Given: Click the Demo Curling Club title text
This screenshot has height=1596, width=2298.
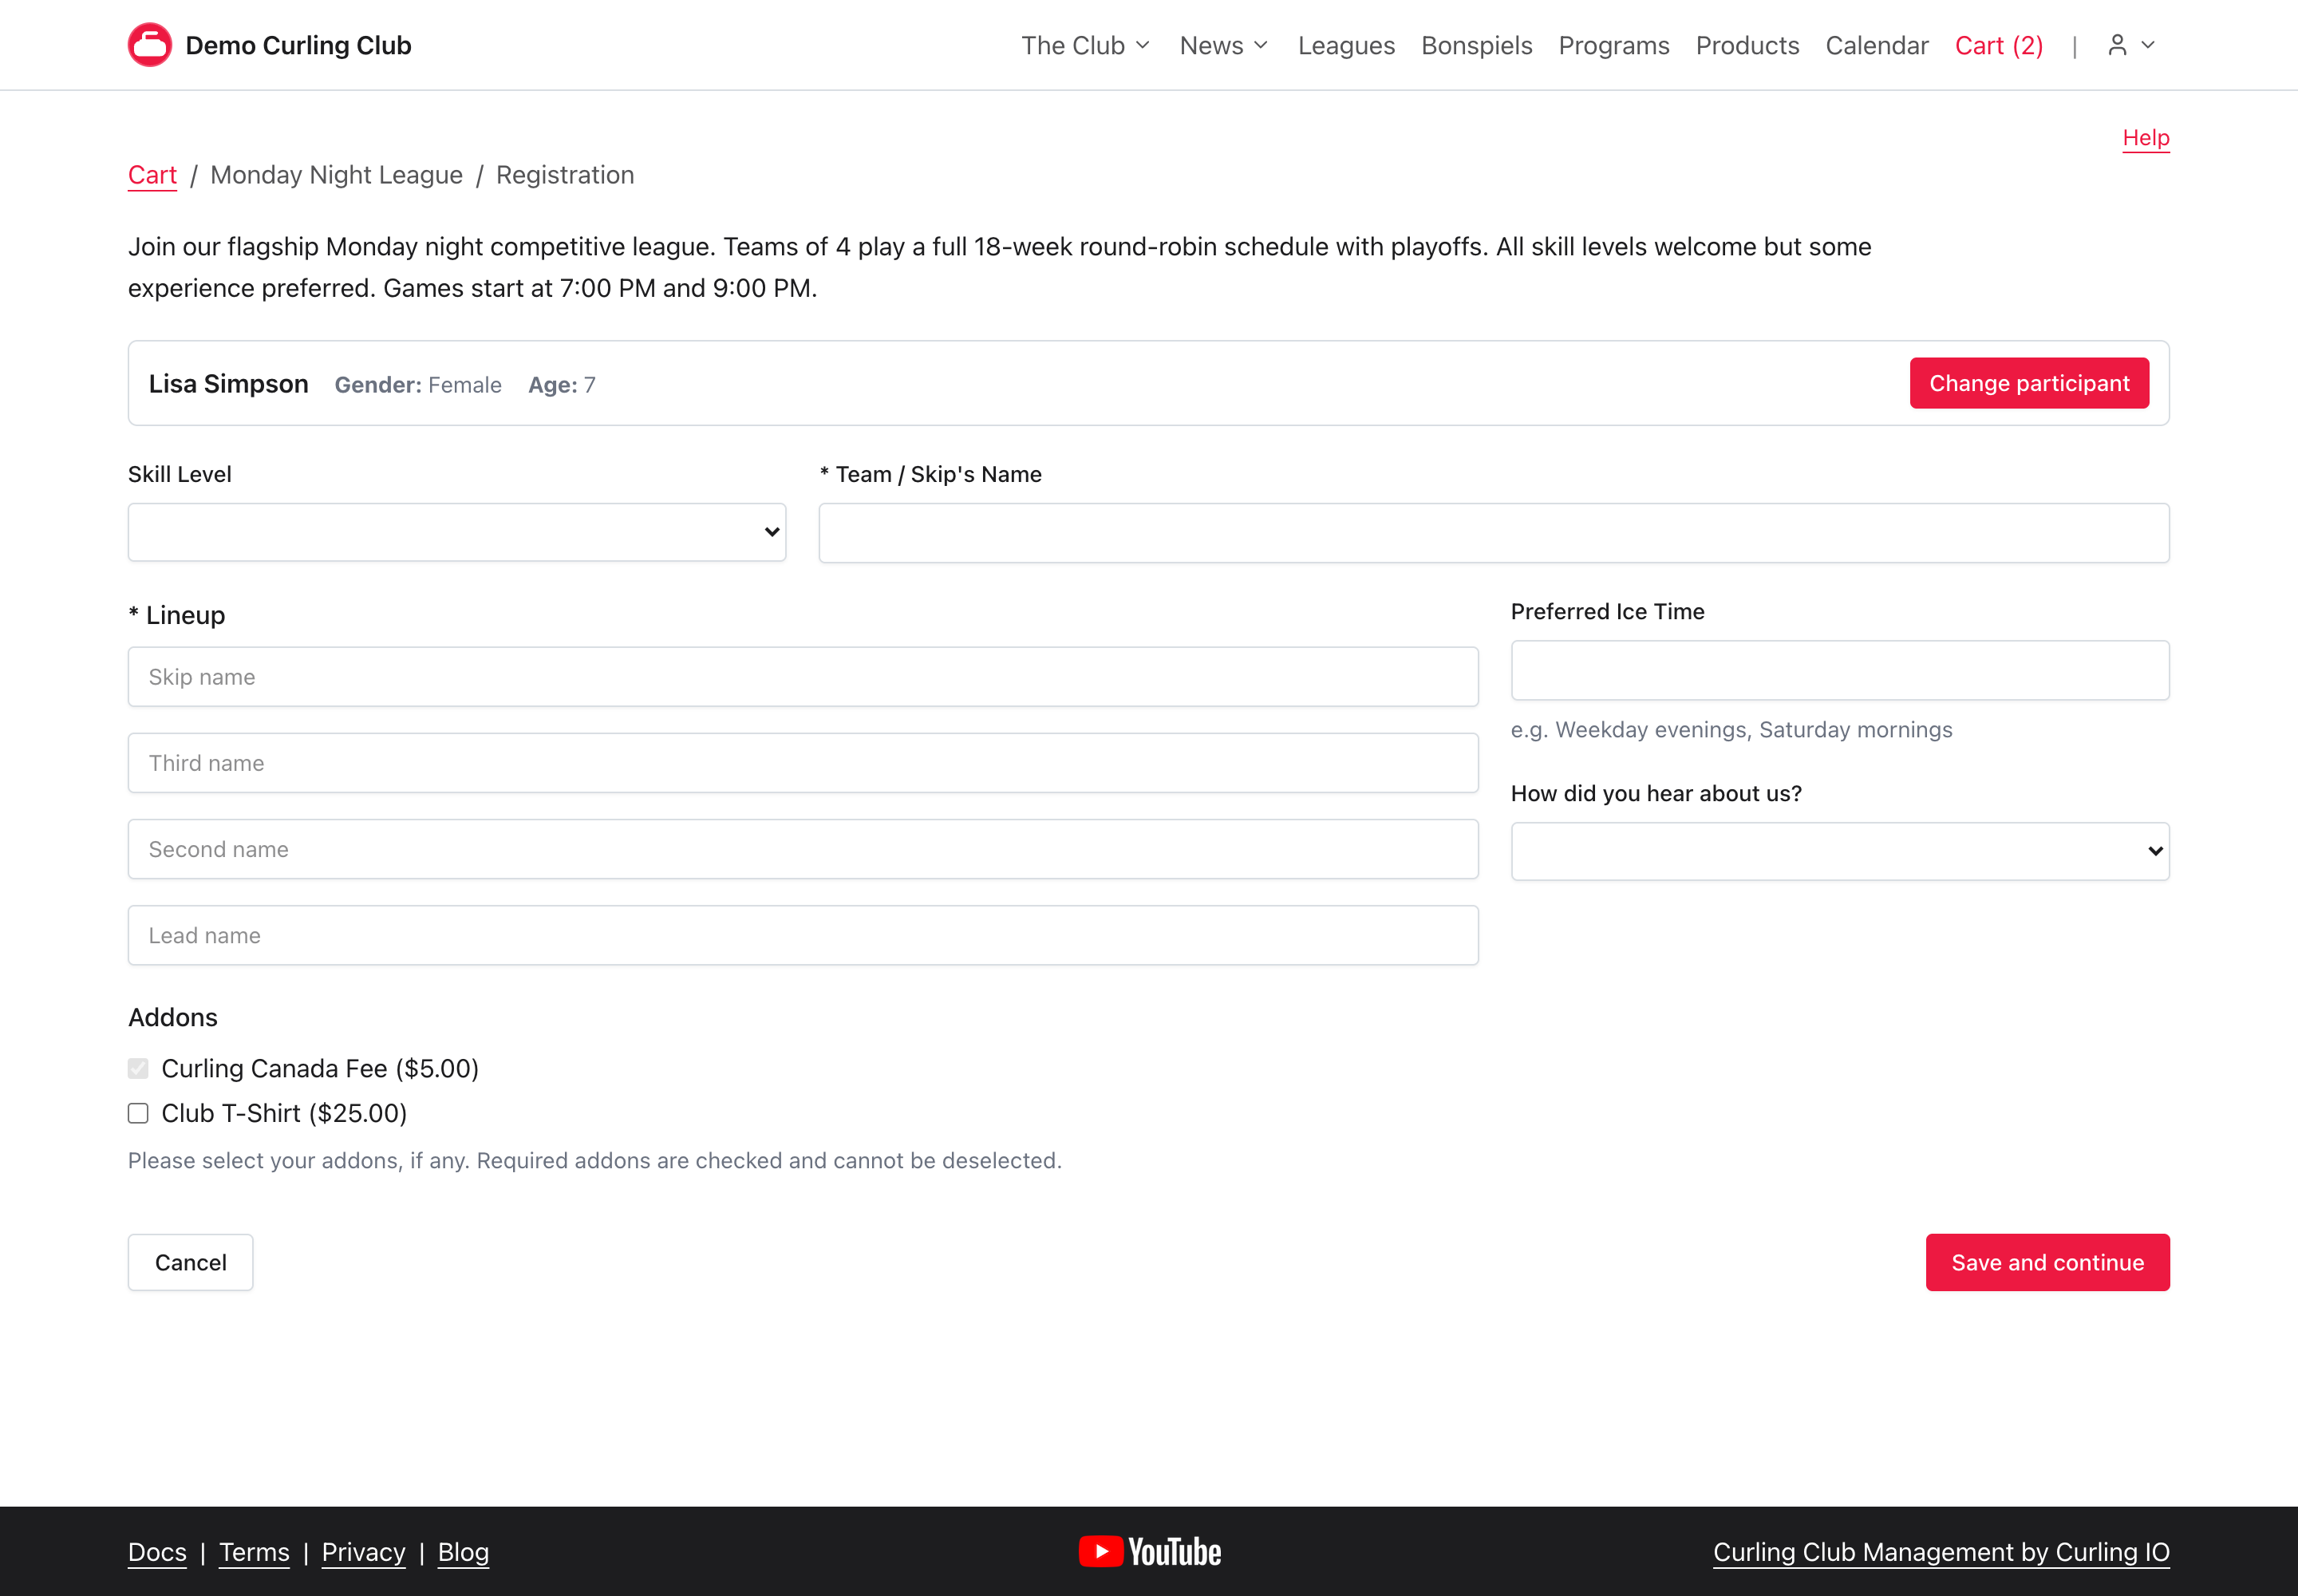Looking at the screenshot, I should pyautogui.click(x=298, y=45).
